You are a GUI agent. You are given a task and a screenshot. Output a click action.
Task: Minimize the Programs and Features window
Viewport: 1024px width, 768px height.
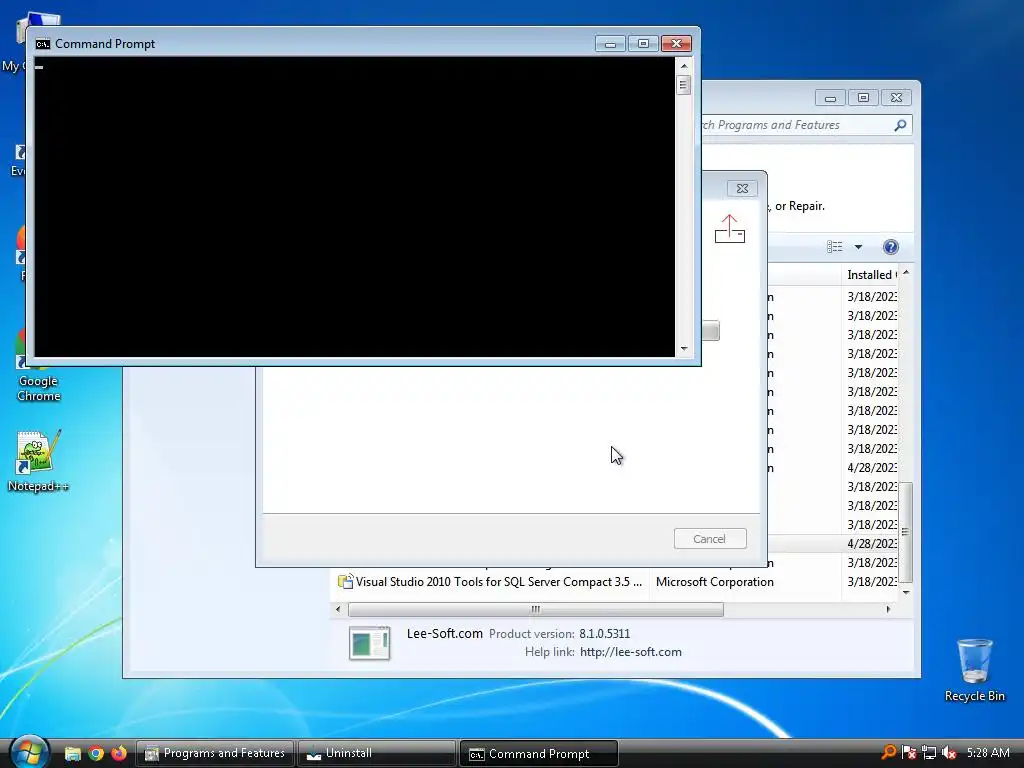click(830, 98)
